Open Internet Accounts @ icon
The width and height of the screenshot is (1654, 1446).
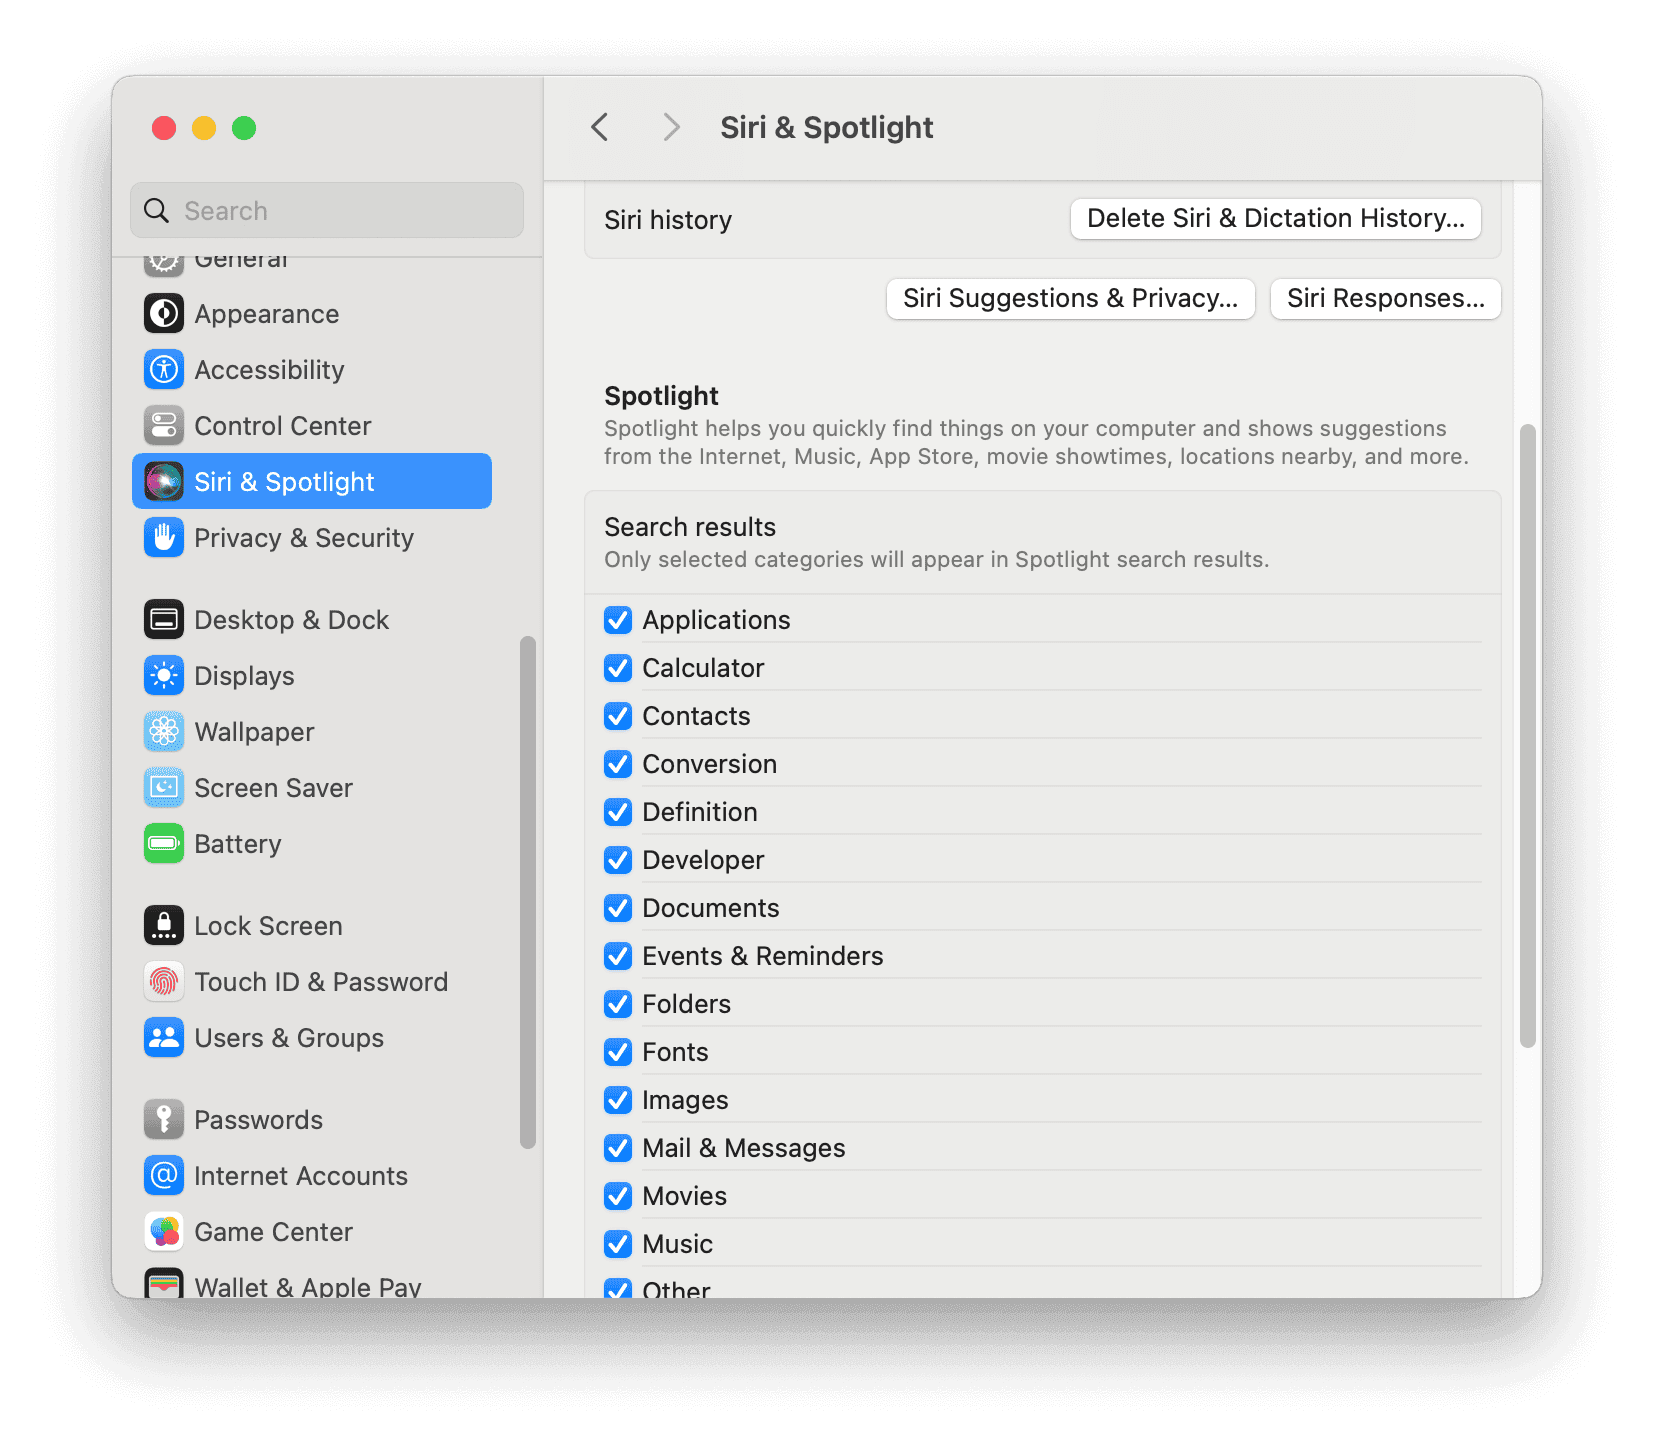coord(164,1176)
